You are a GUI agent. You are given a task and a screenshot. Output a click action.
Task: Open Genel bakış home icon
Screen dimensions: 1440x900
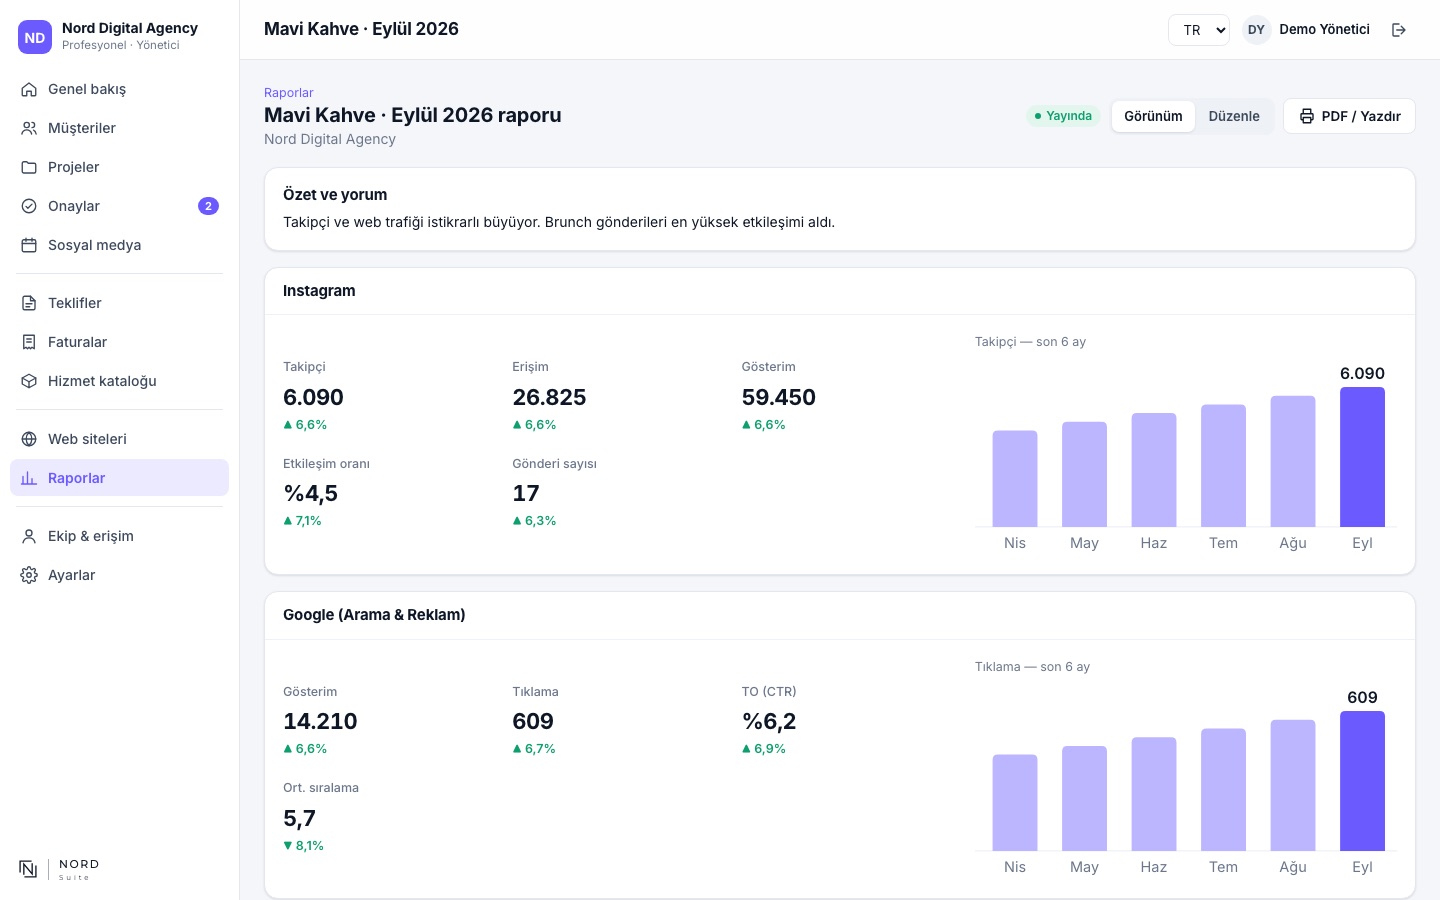coord(29,89)
